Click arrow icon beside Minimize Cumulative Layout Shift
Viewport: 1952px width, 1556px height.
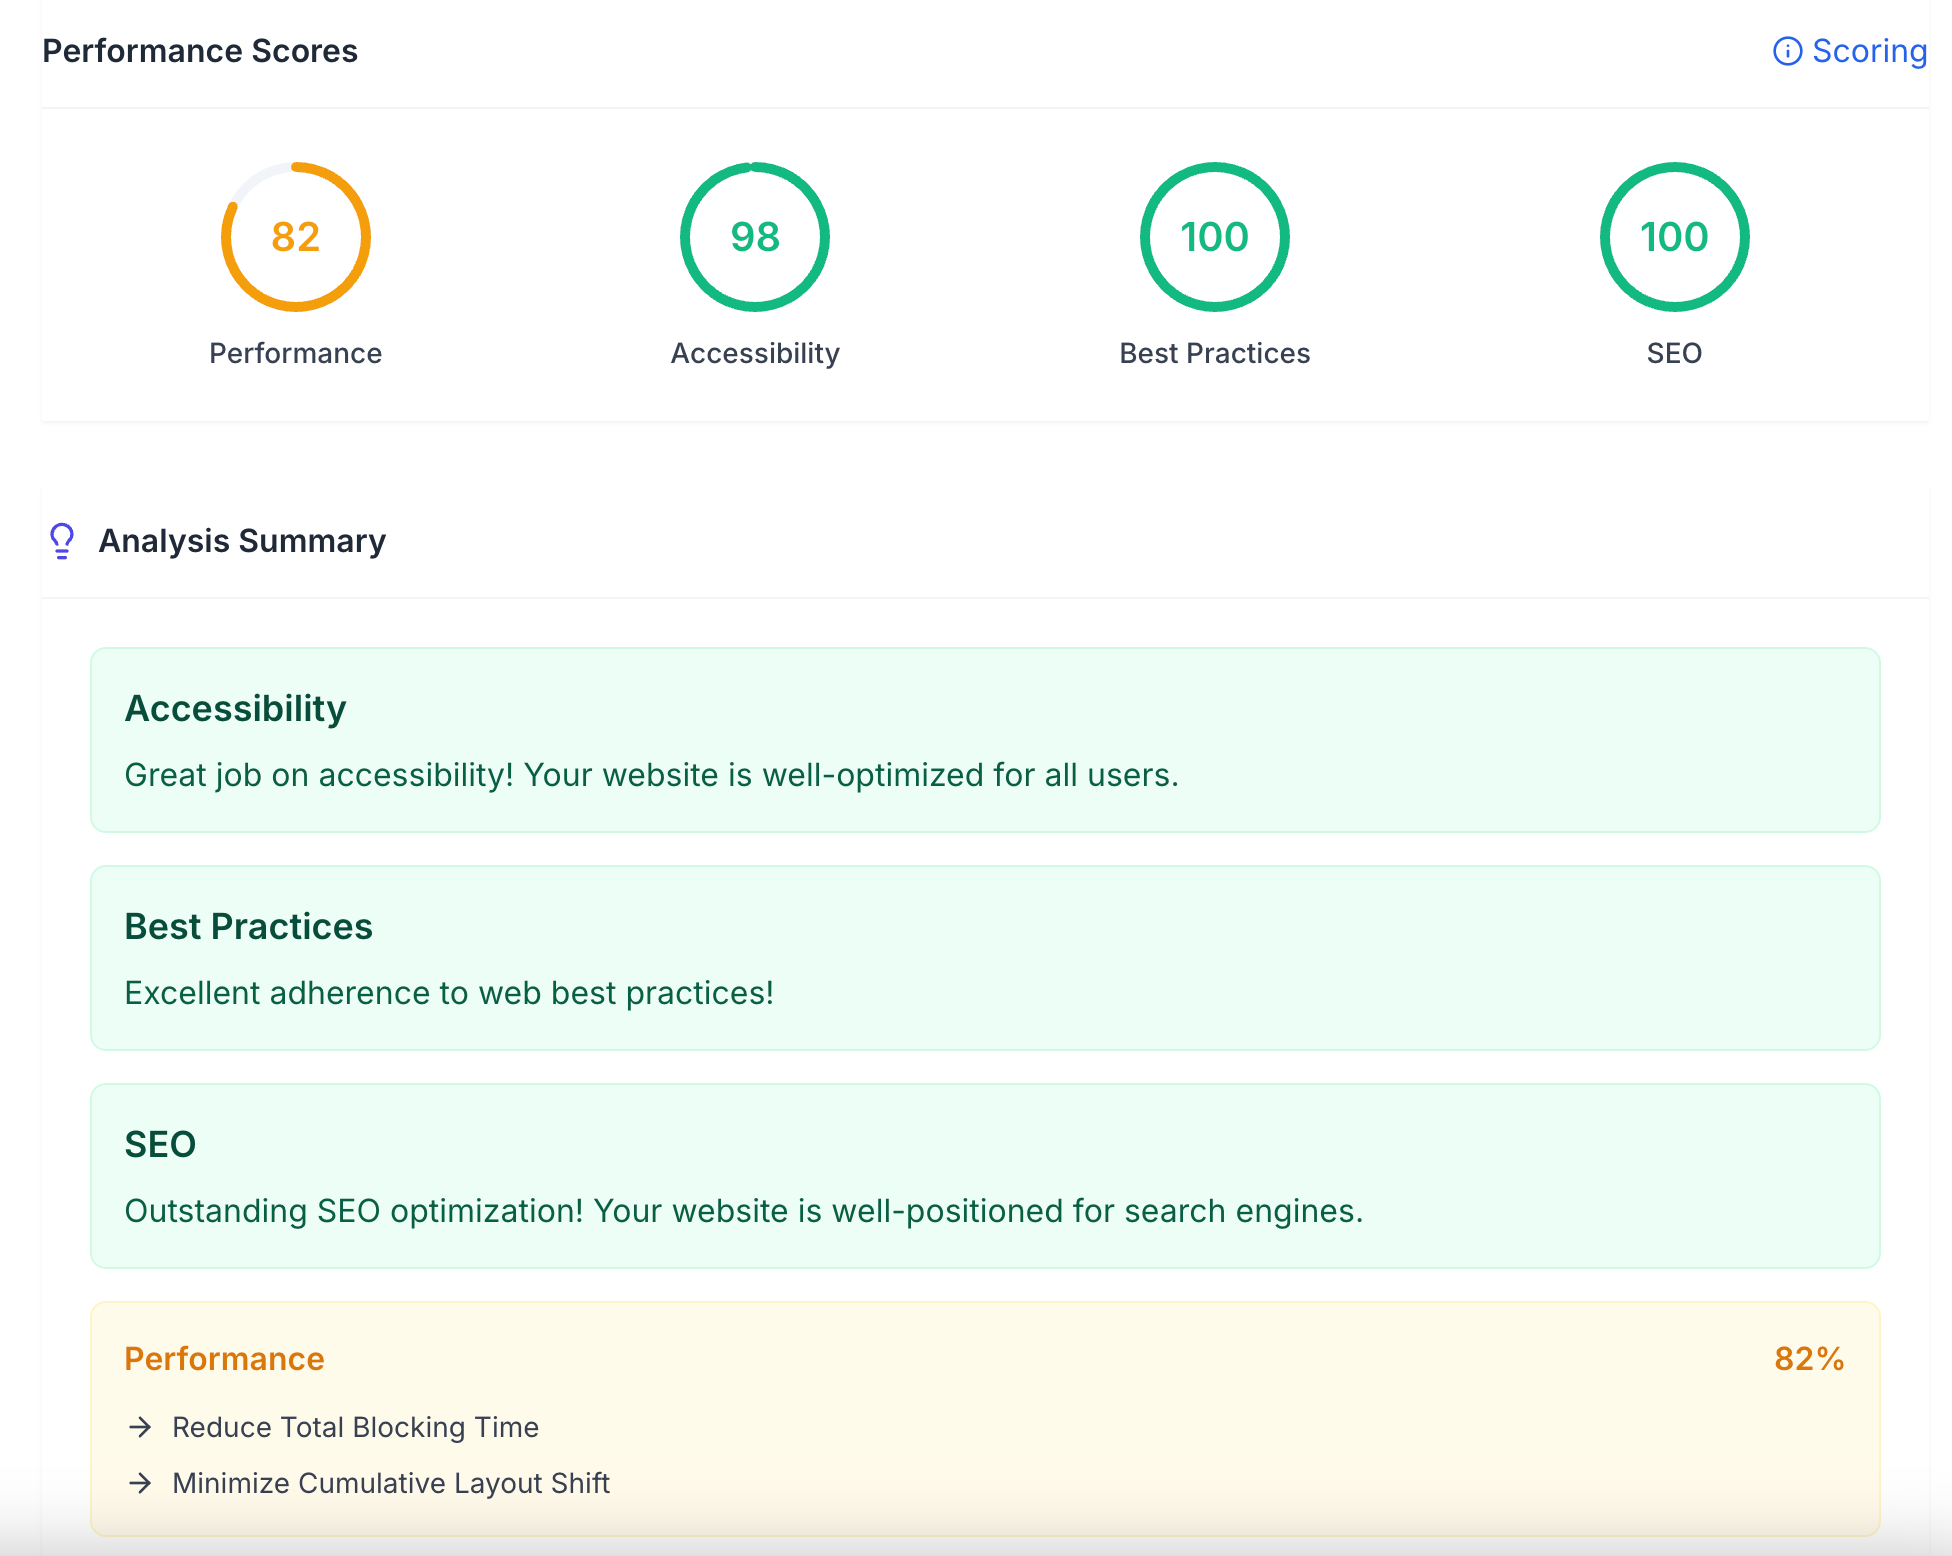(141, 1483)
